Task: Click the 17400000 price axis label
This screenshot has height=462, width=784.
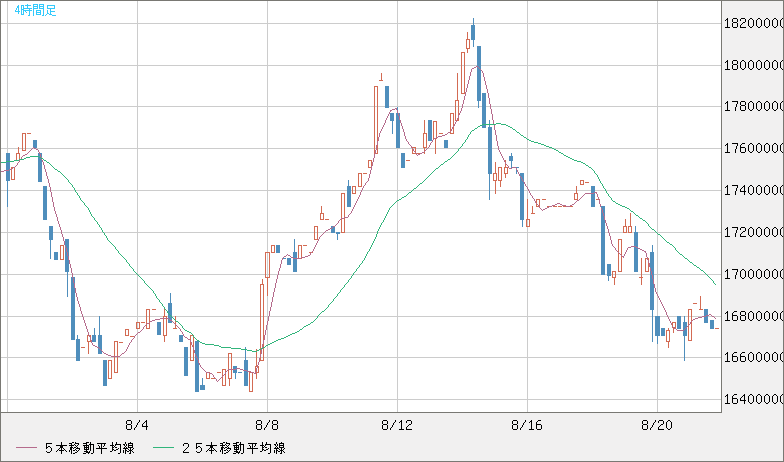Action: coord(754,190)
